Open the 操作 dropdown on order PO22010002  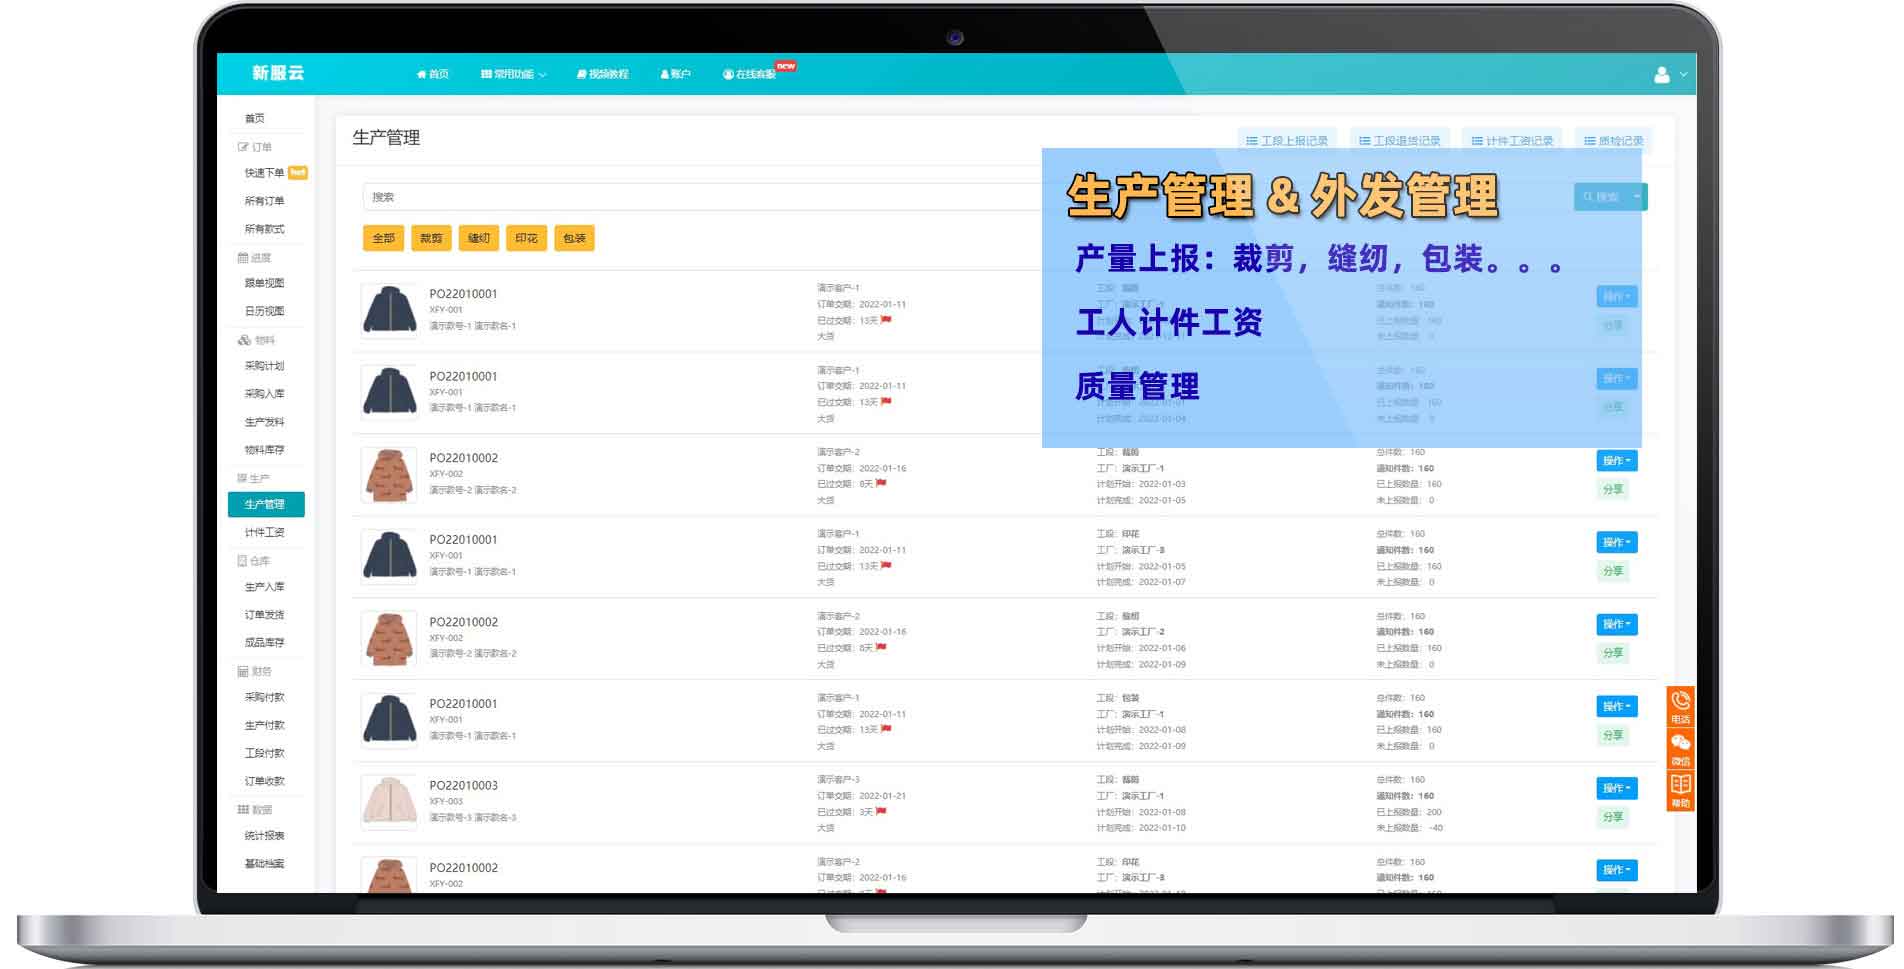[x=1615, y=460]
